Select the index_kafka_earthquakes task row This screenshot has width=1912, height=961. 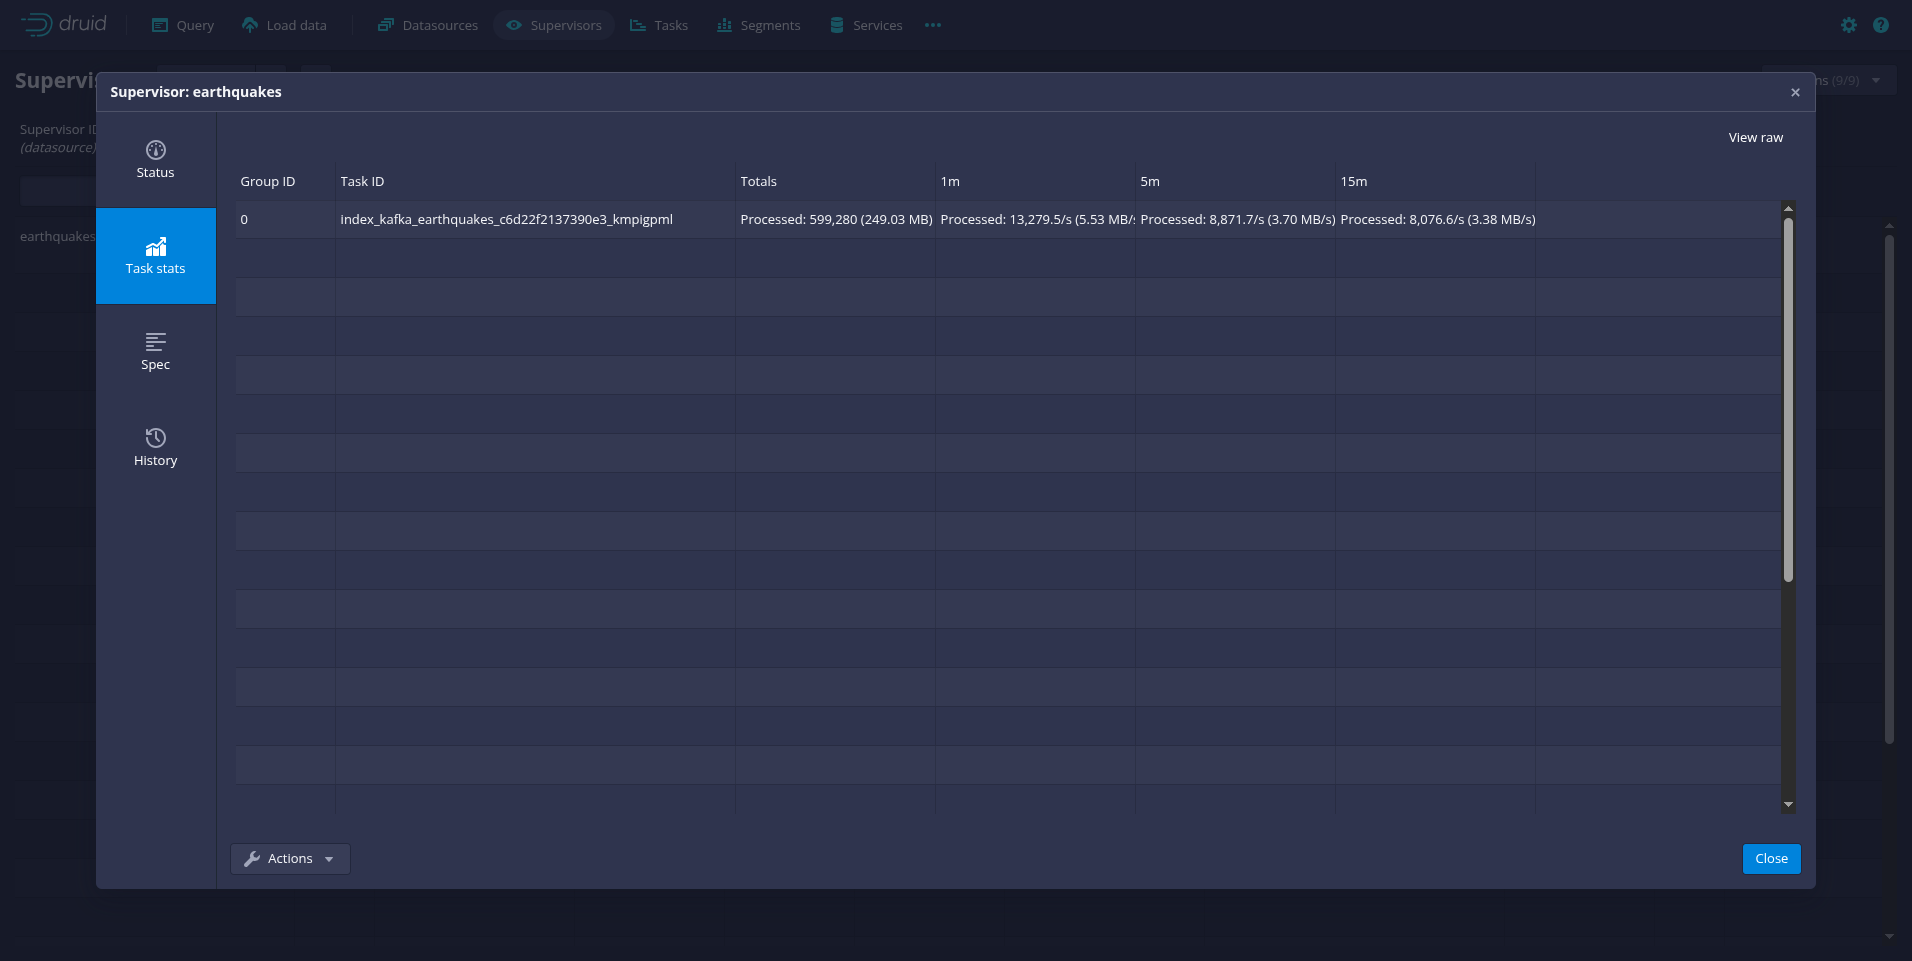[506, 220]
